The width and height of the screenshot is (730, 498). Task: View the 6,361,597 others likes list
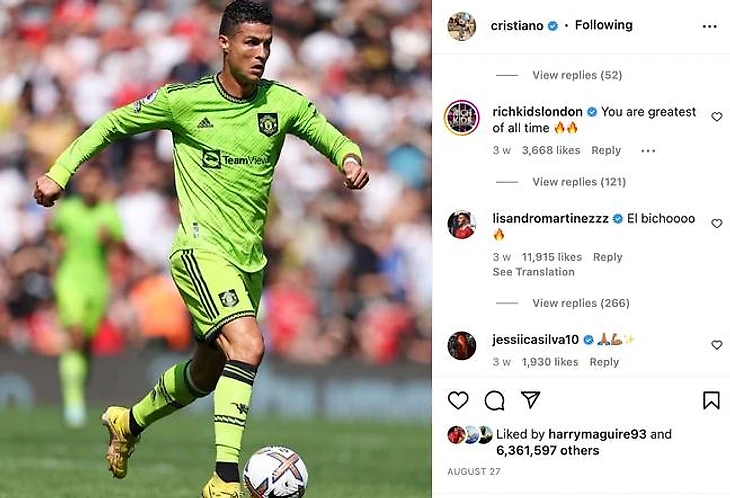[x=548, y=451]
